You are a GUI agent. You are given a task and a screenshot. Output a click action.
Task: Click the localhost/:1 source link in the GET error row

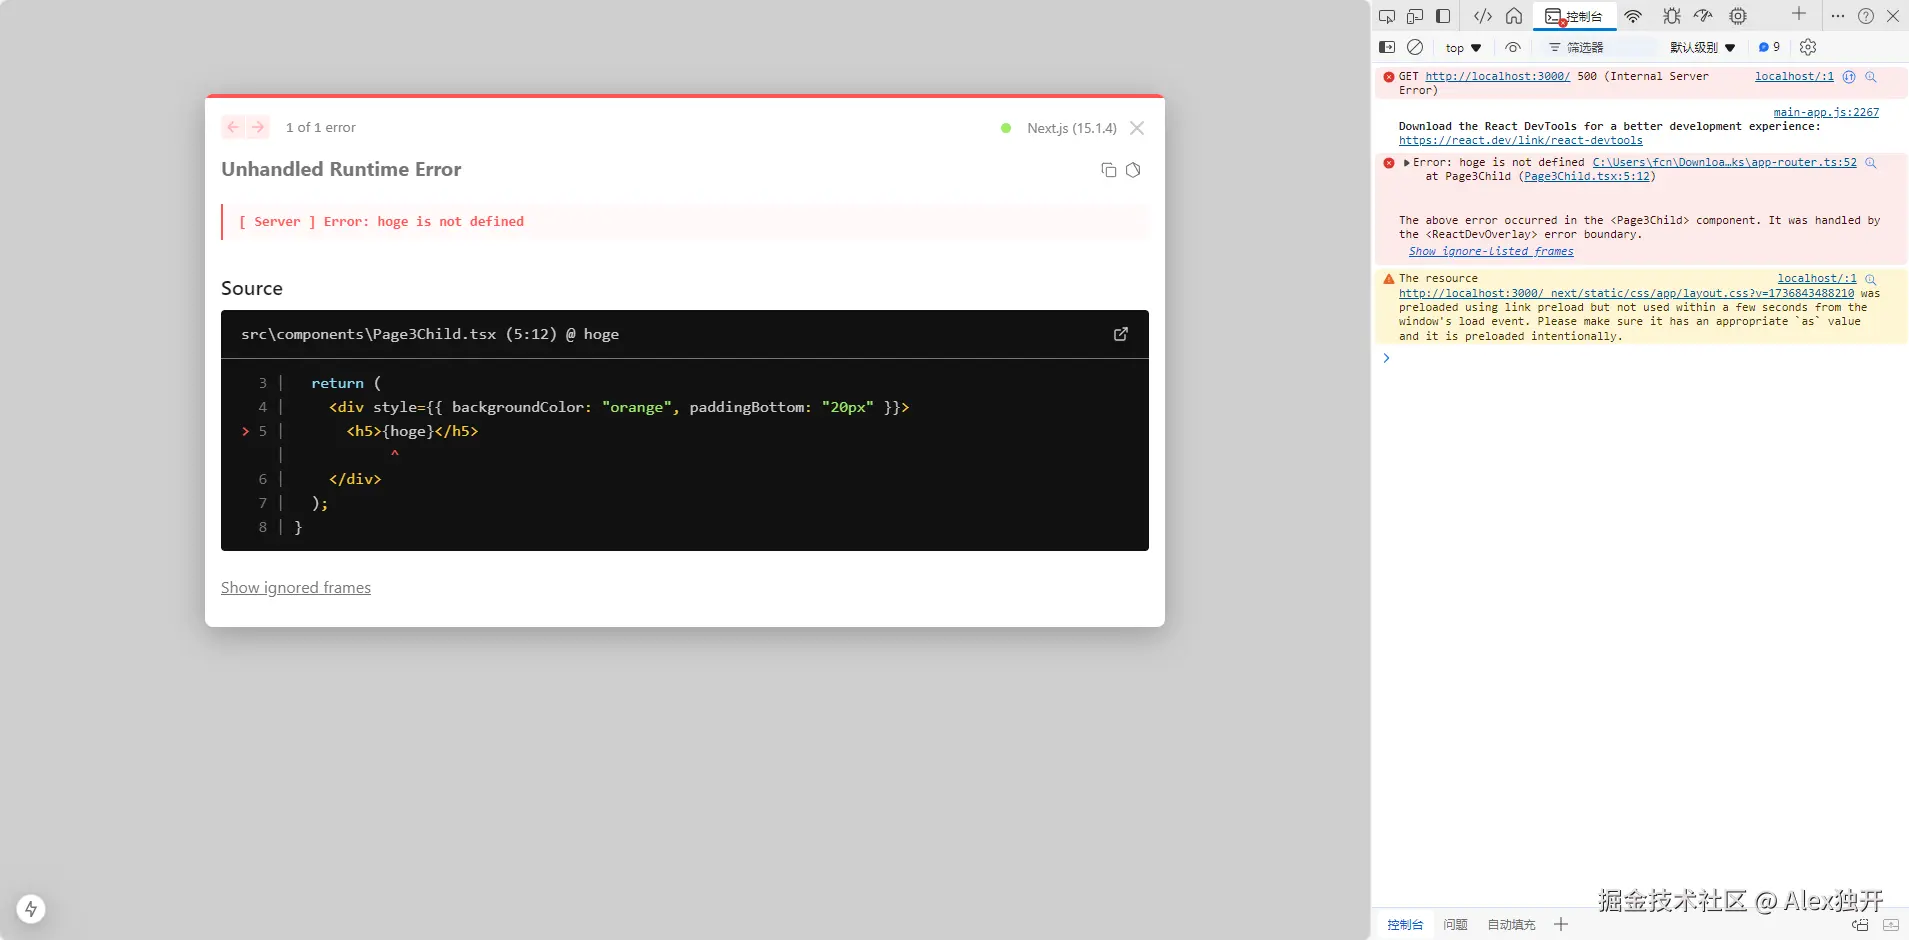[1794, 76]
